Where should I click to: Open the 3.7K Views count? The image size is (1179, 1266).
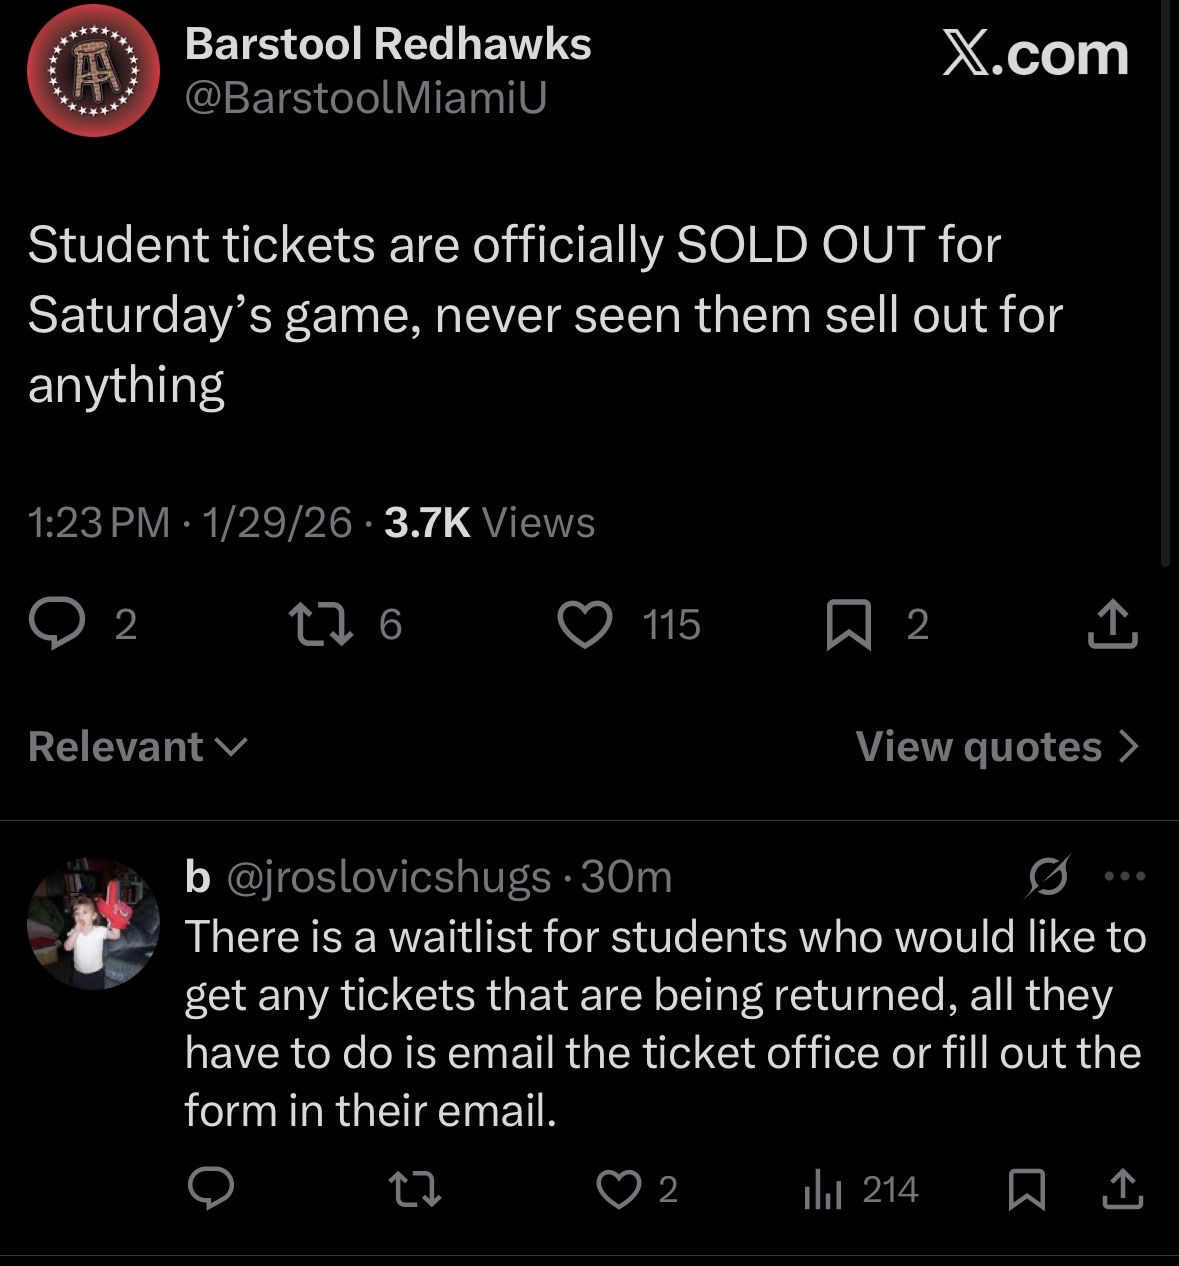(x=489, y=522)
